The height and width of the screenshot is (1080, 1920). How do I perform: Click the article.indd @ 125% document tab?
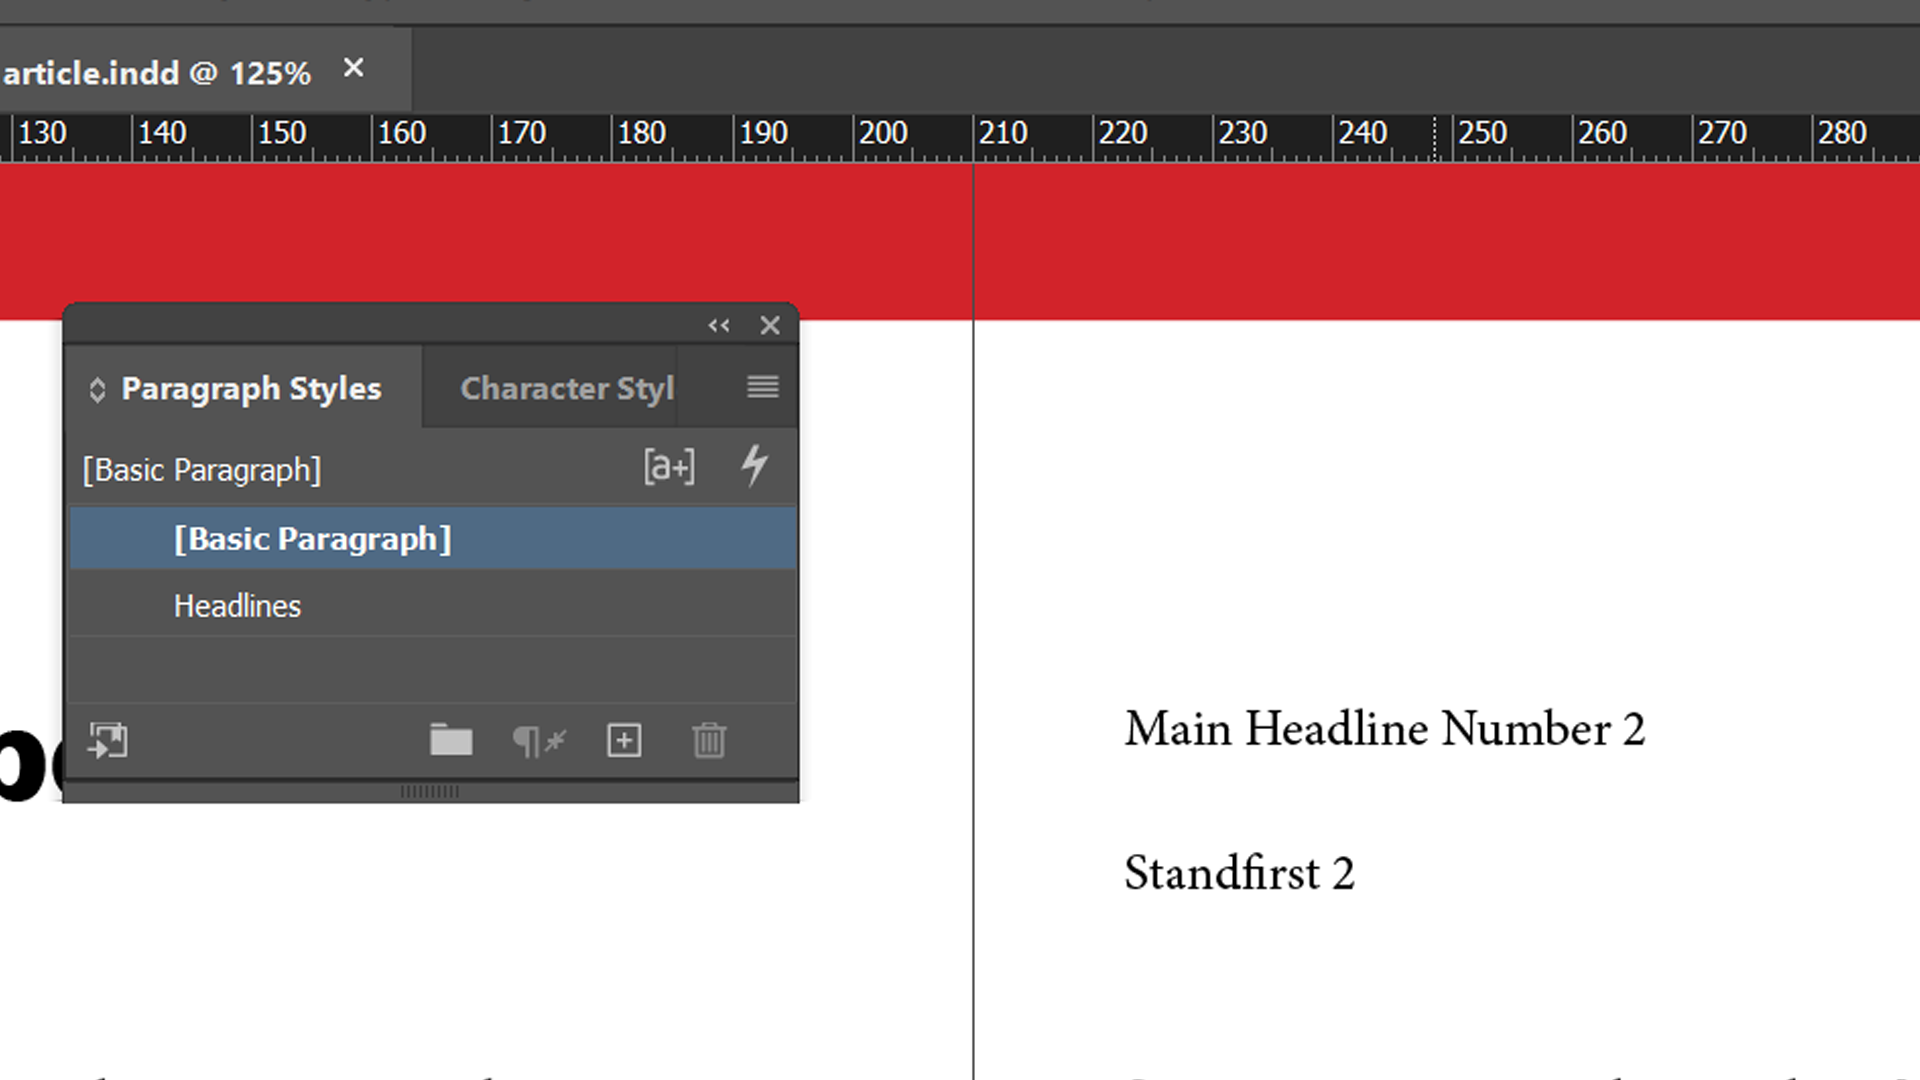coord(157,73)
